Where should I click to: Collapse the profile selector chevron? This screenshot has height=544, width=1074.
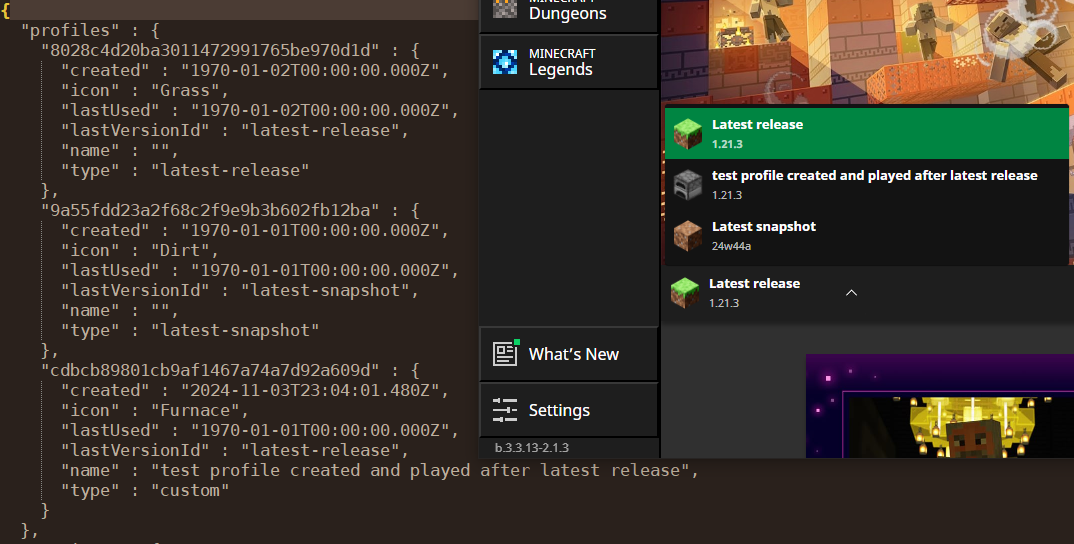[851, 293]
